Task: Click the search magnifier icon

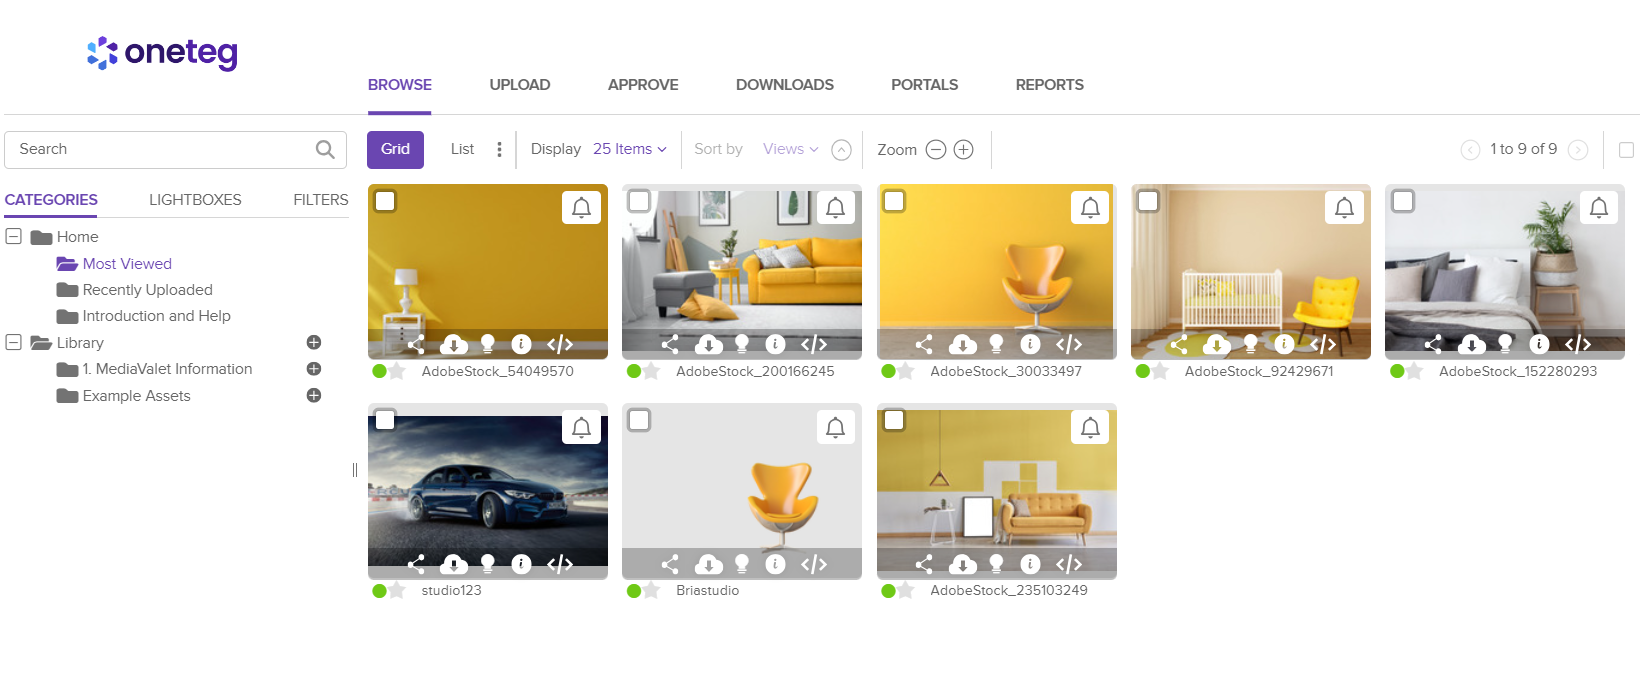Action: (325, 149)
